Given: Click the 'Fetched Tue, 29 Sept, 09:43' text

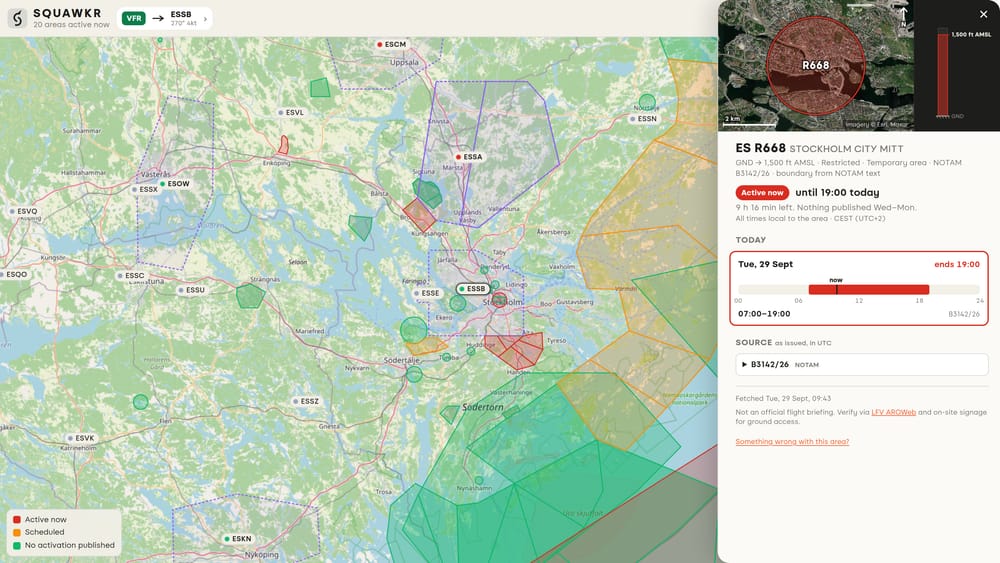Looking at the screenshot, I should (783, 398).
